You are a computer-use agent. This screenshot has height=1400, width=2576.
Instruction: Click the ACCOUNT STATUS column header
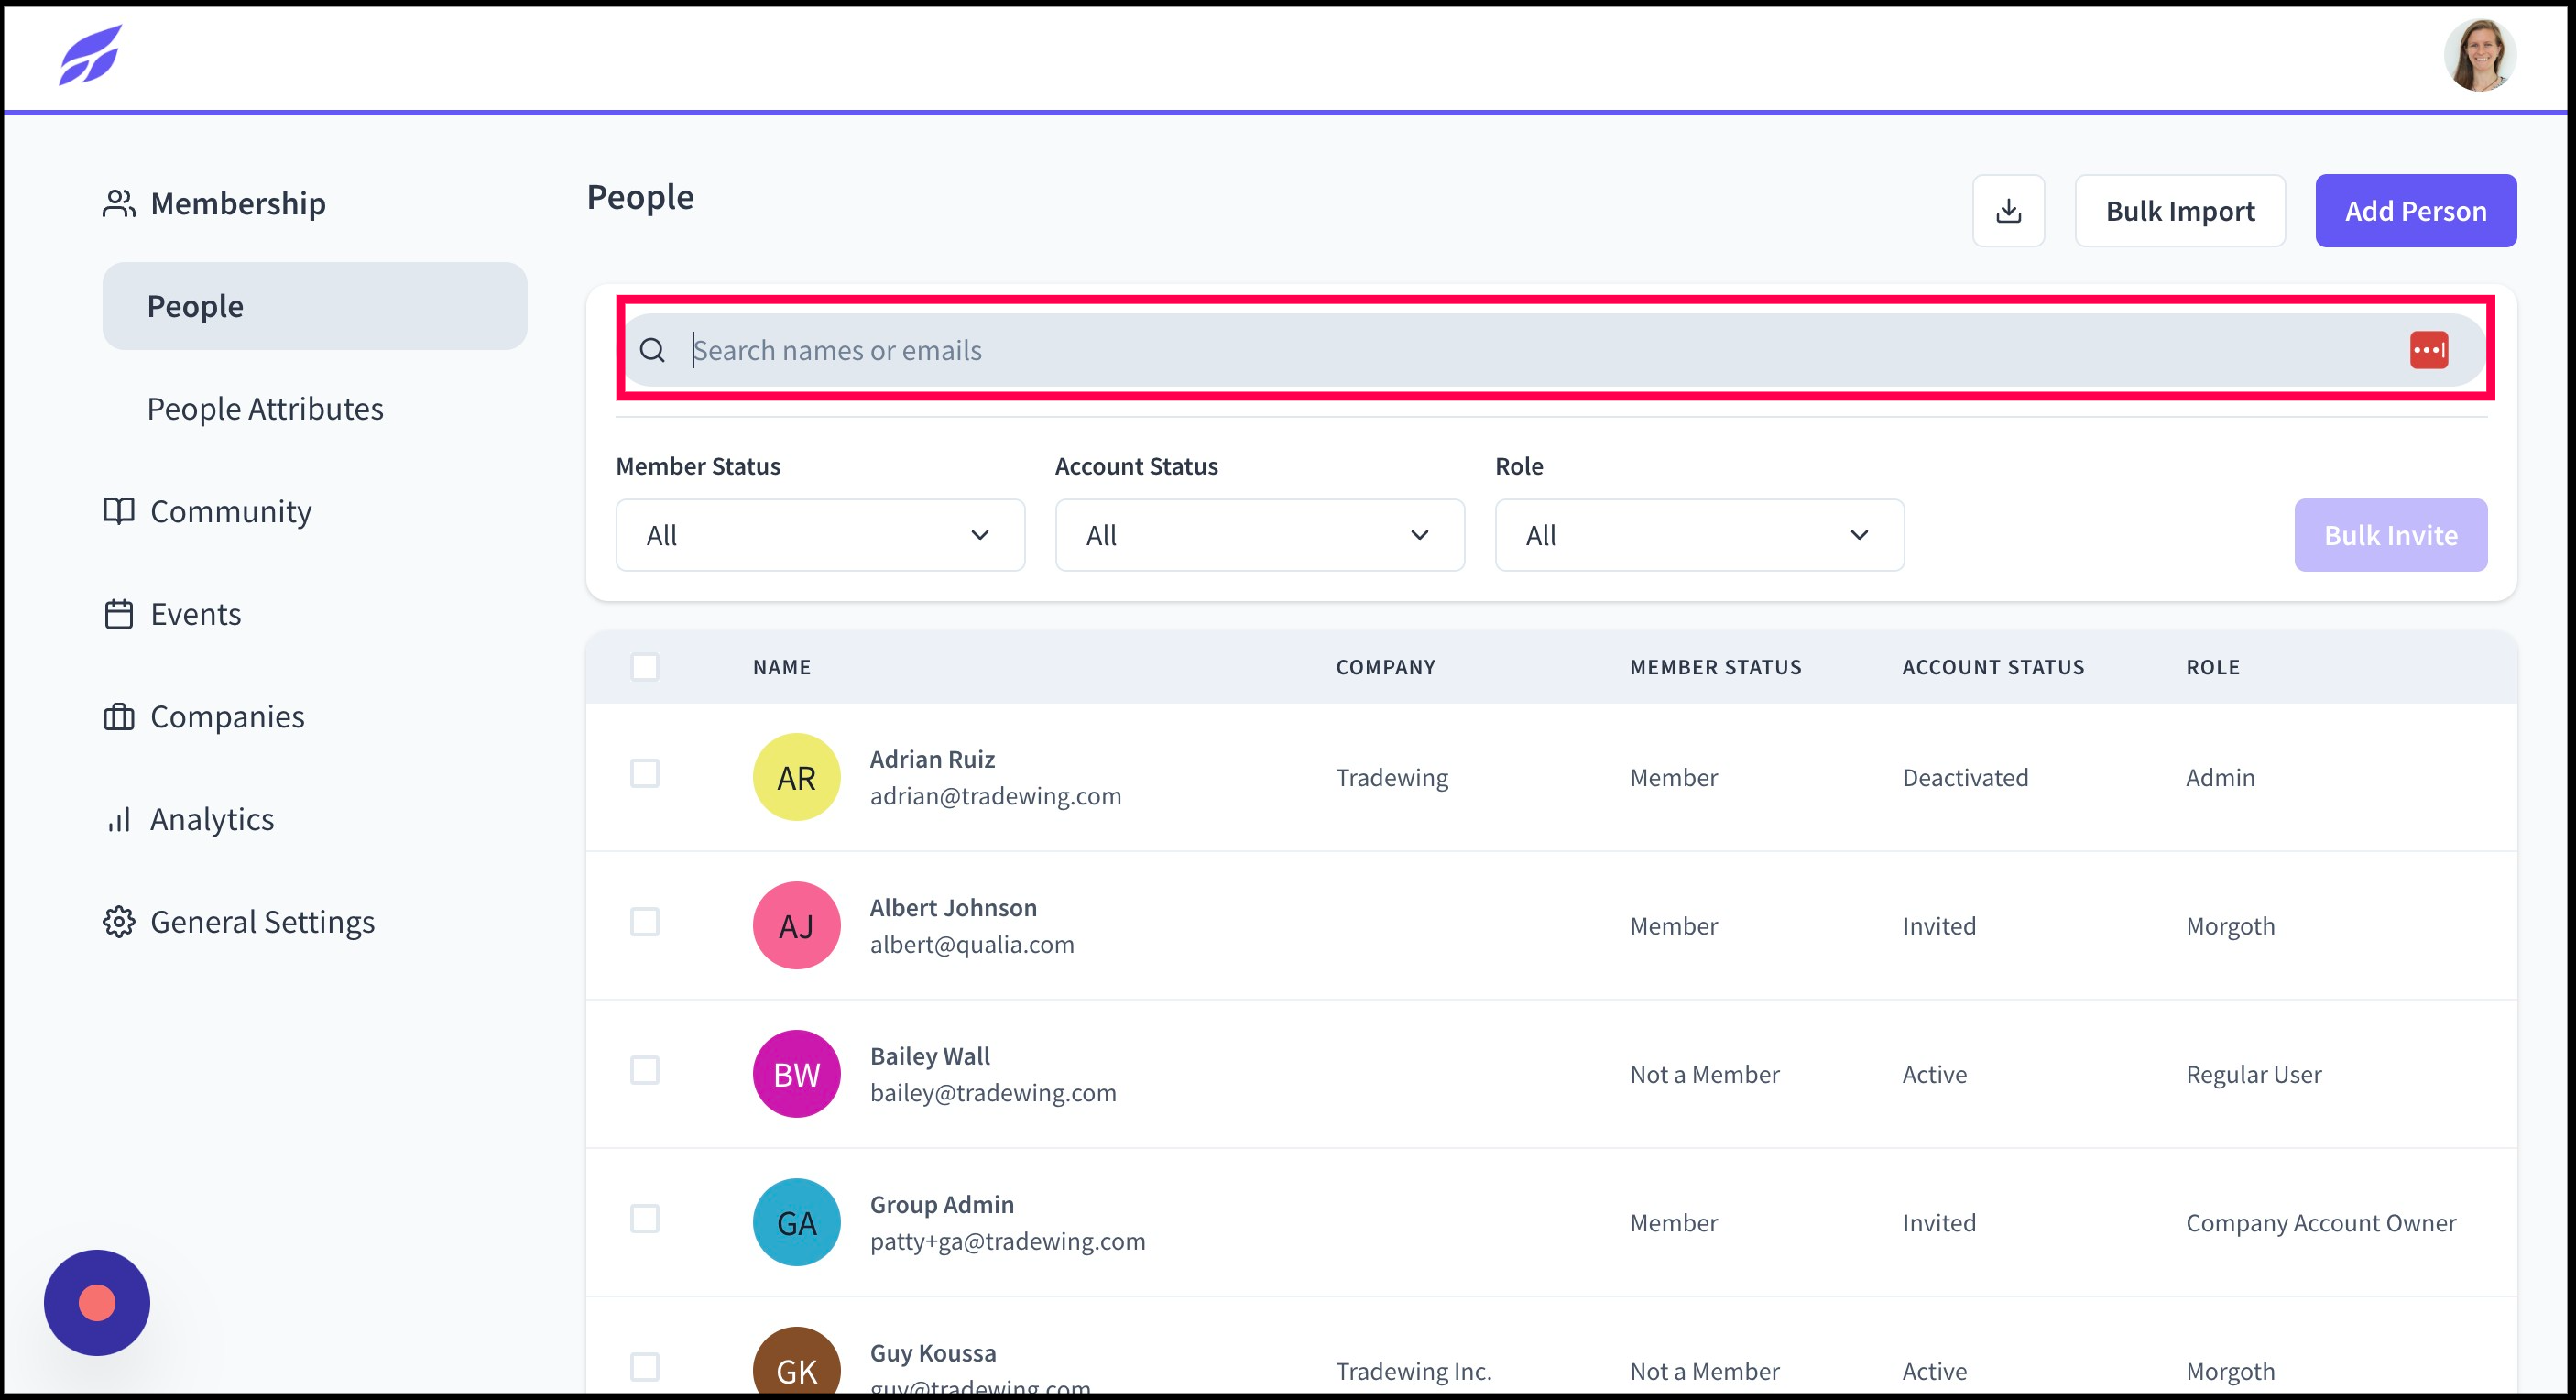tap(1993, 667)
